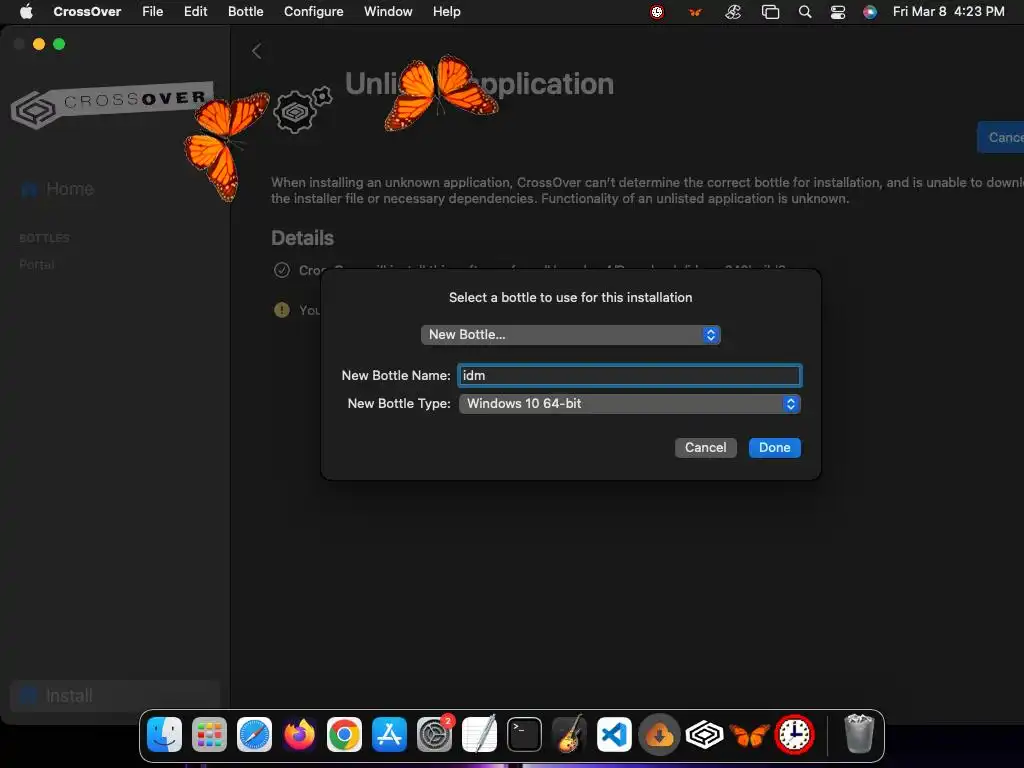Open the Edit menu

[195, 11]
